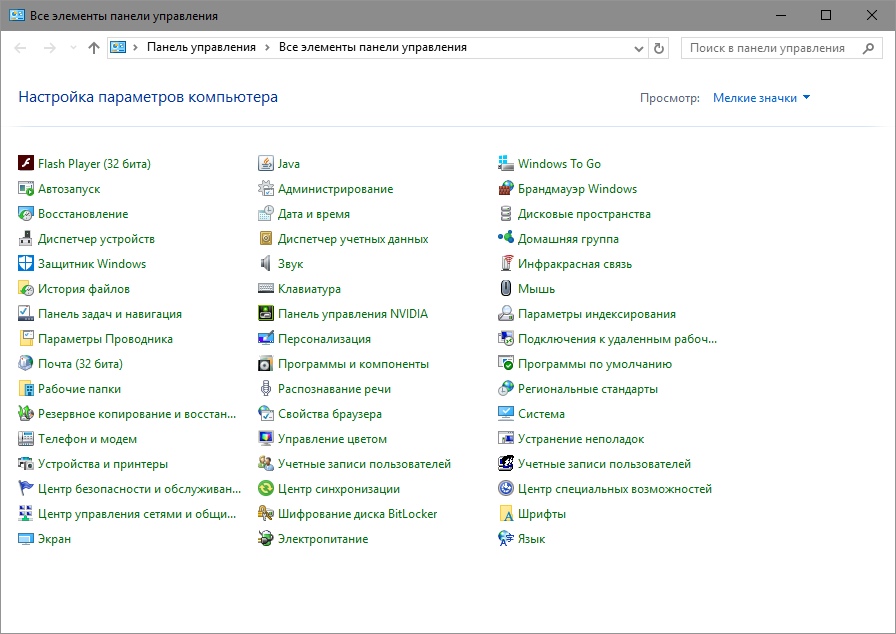896x634 pixels.
Task: Open the Электропитание power icon
Action: (x=266, y=539)
